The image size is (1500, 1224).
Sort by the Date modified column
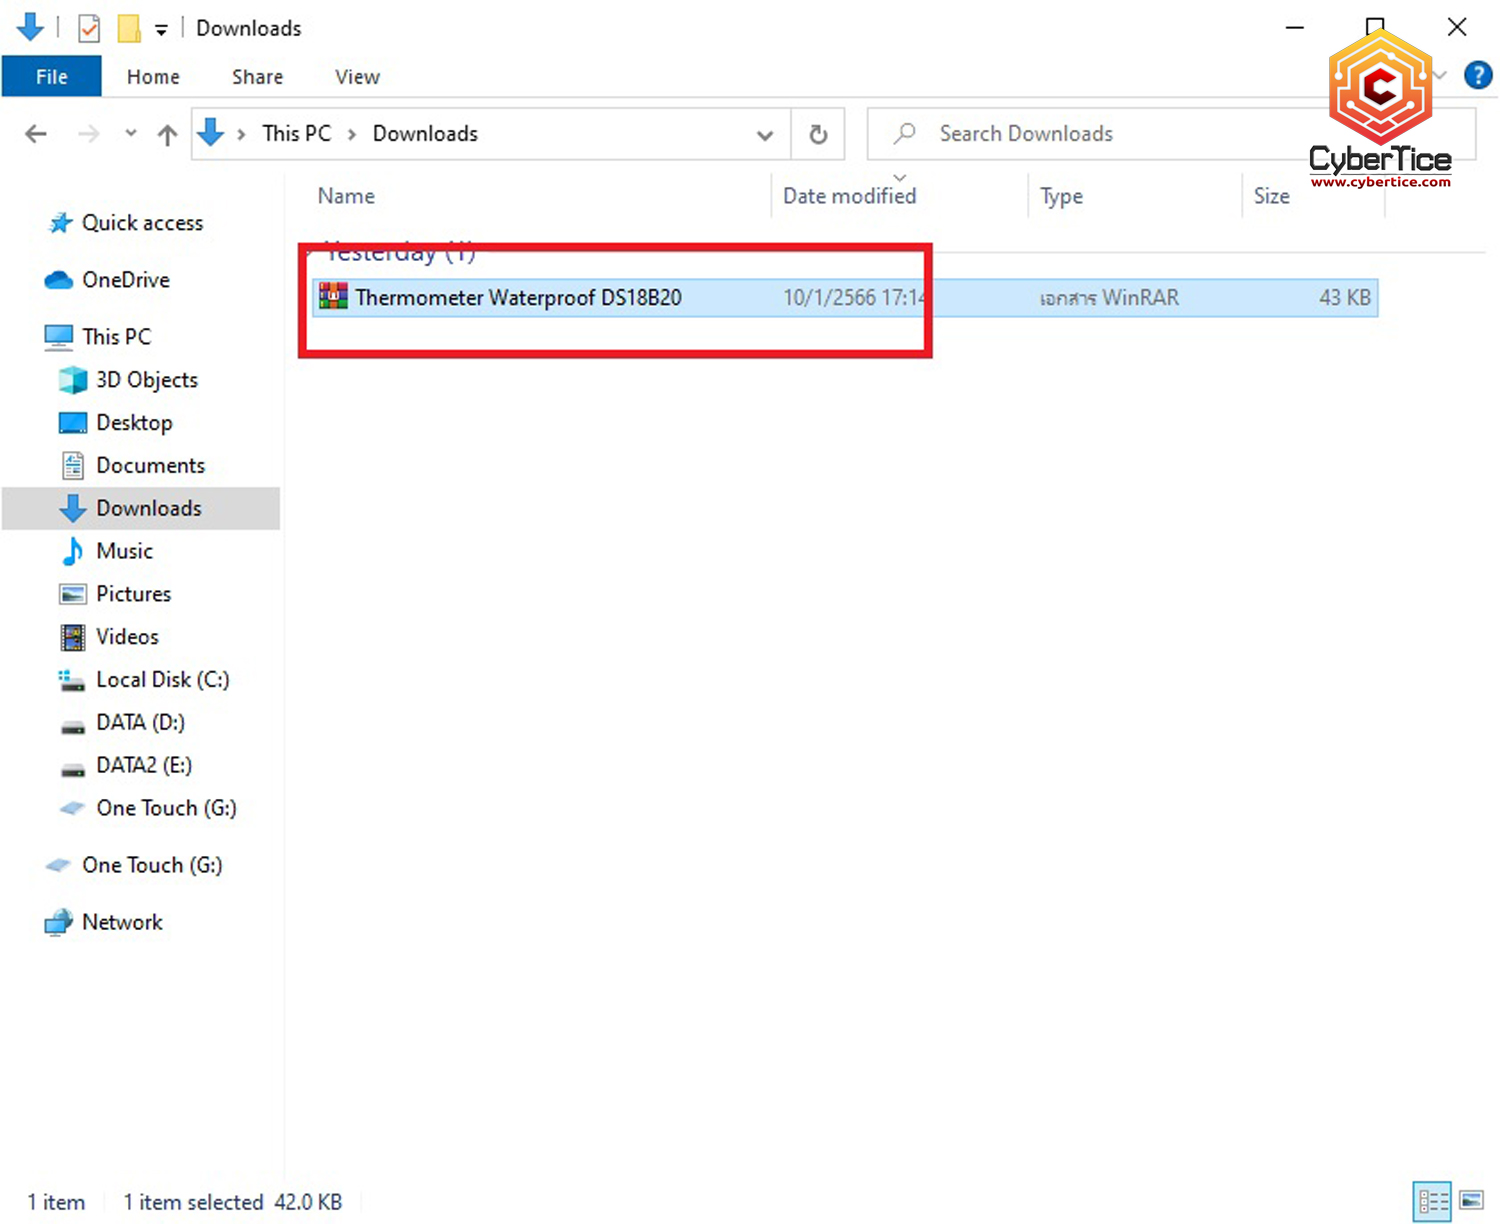tap(849, 196)
